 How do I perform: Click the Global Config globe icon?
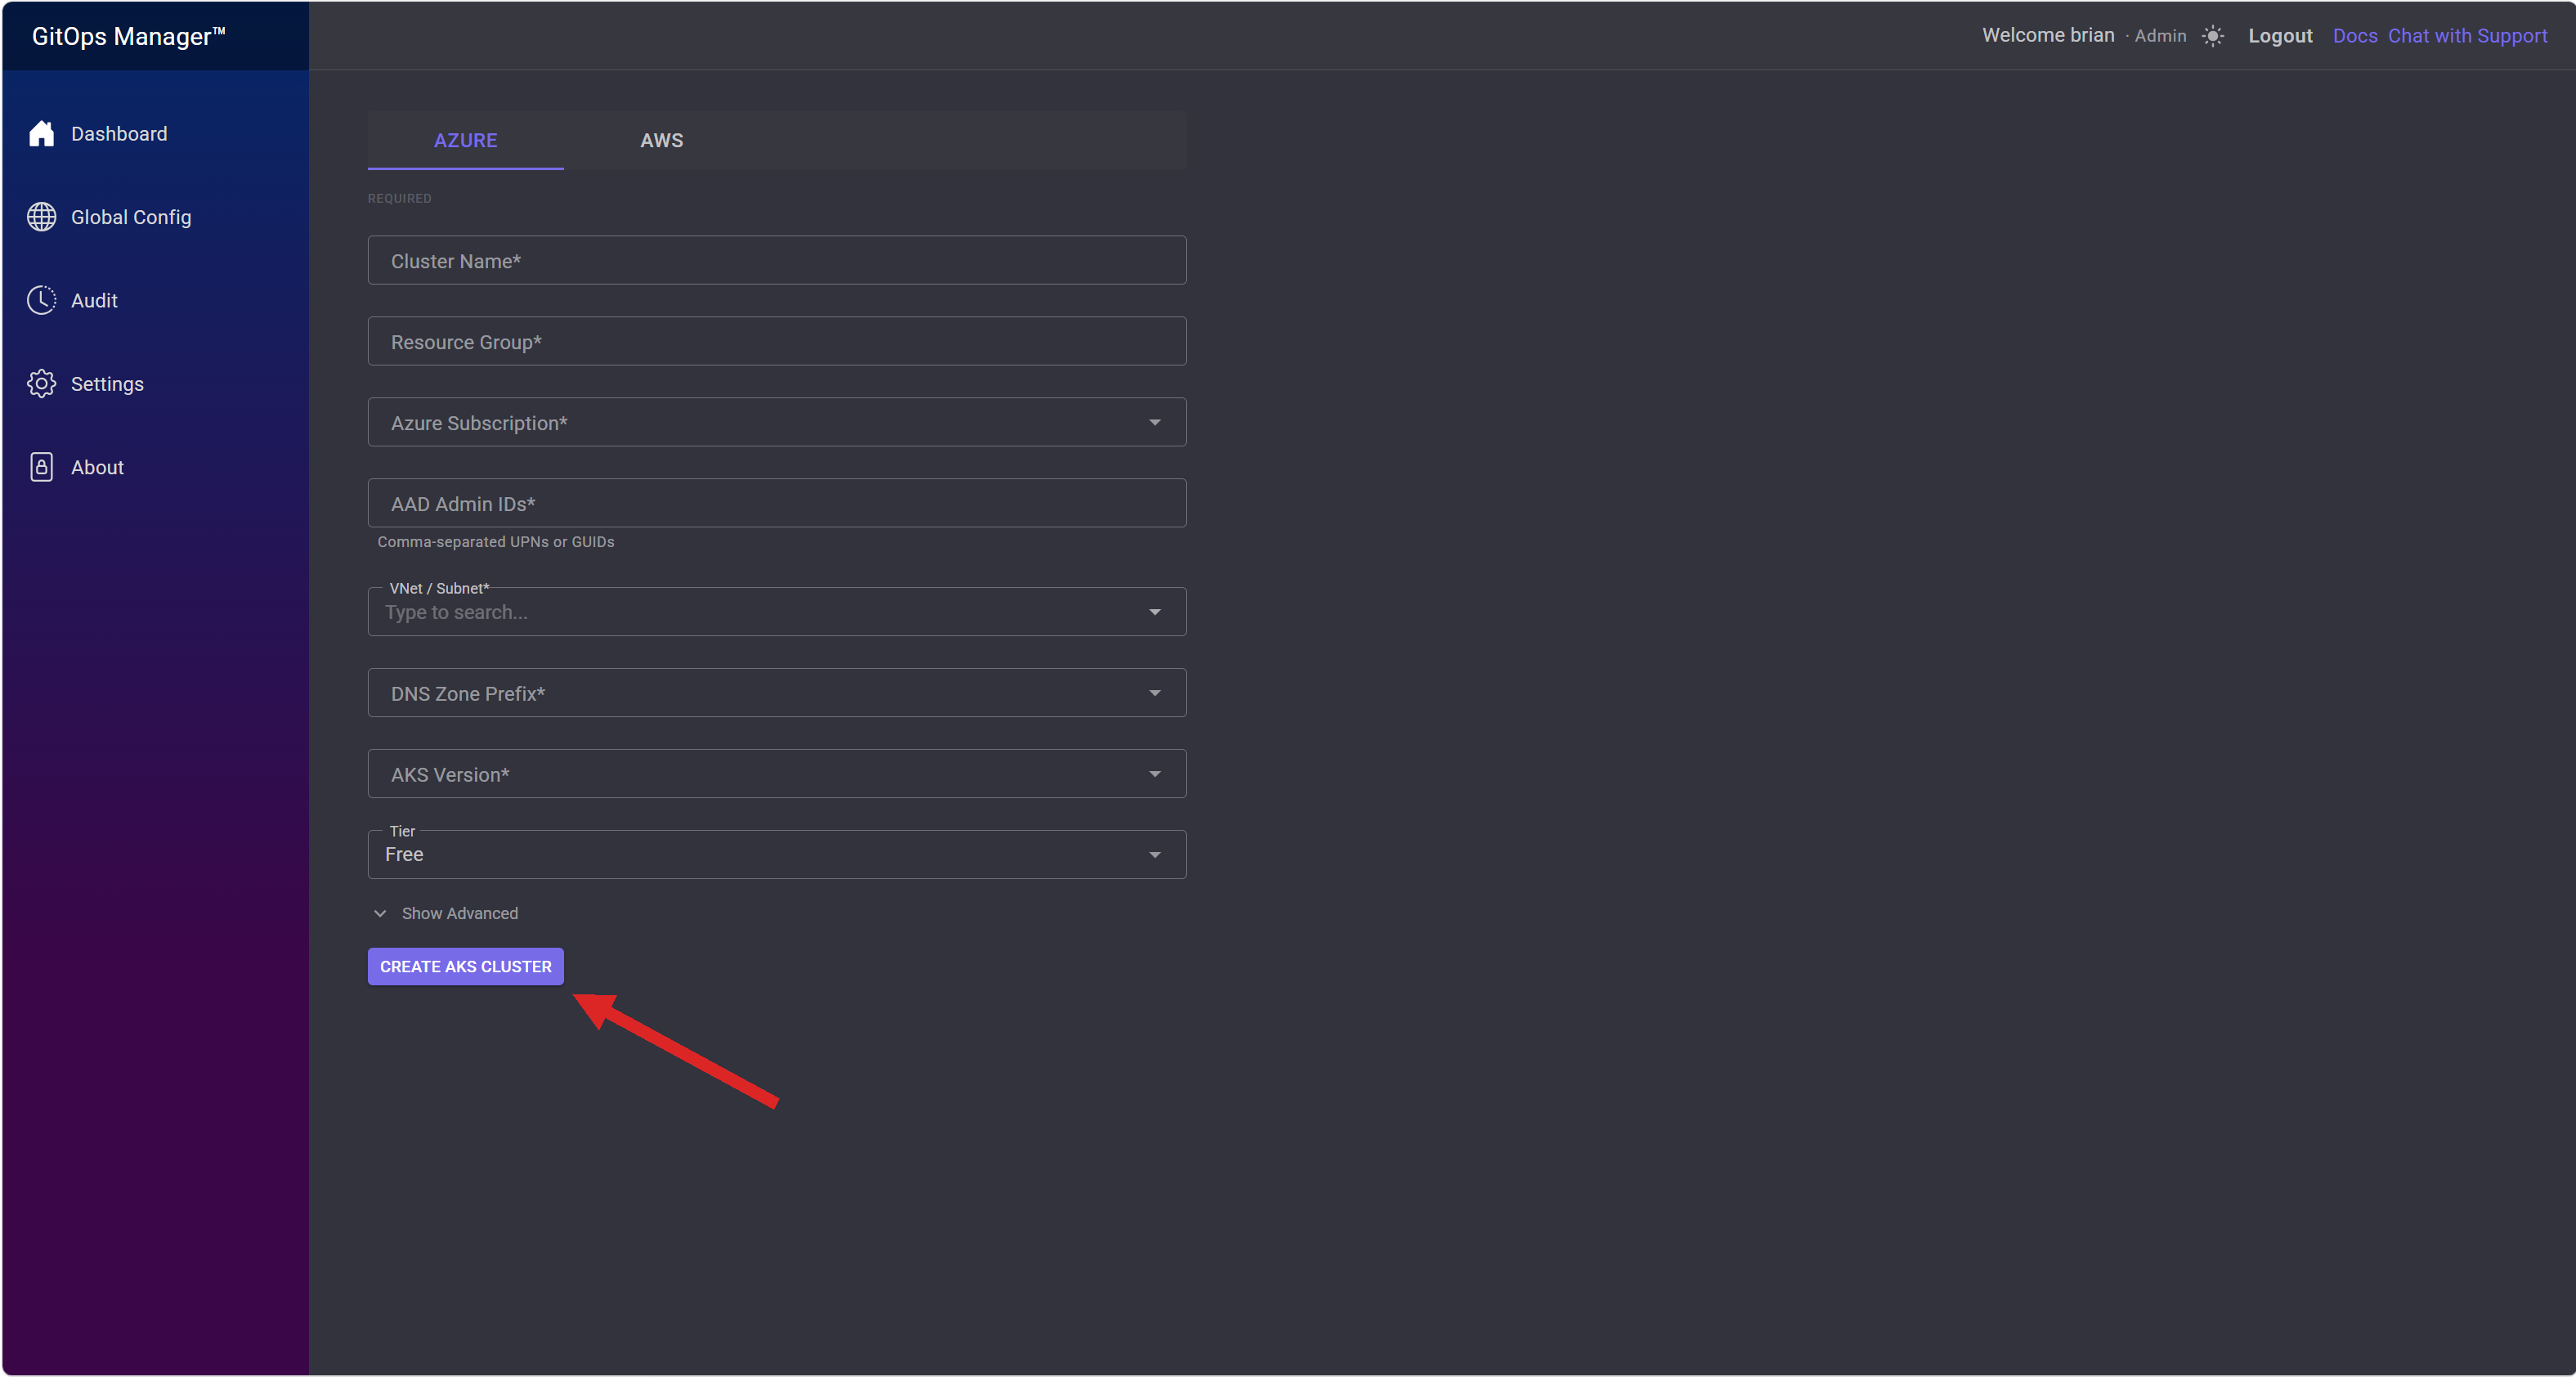click(41, 217)
